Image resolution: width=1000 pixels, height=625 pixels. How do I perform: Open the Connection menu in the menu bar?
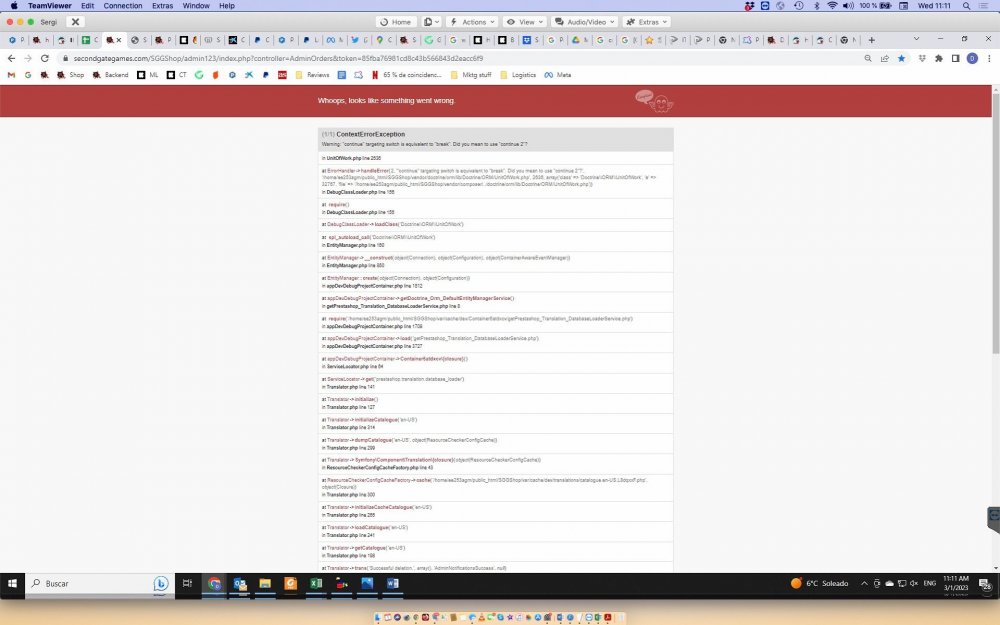coord(122,5)
